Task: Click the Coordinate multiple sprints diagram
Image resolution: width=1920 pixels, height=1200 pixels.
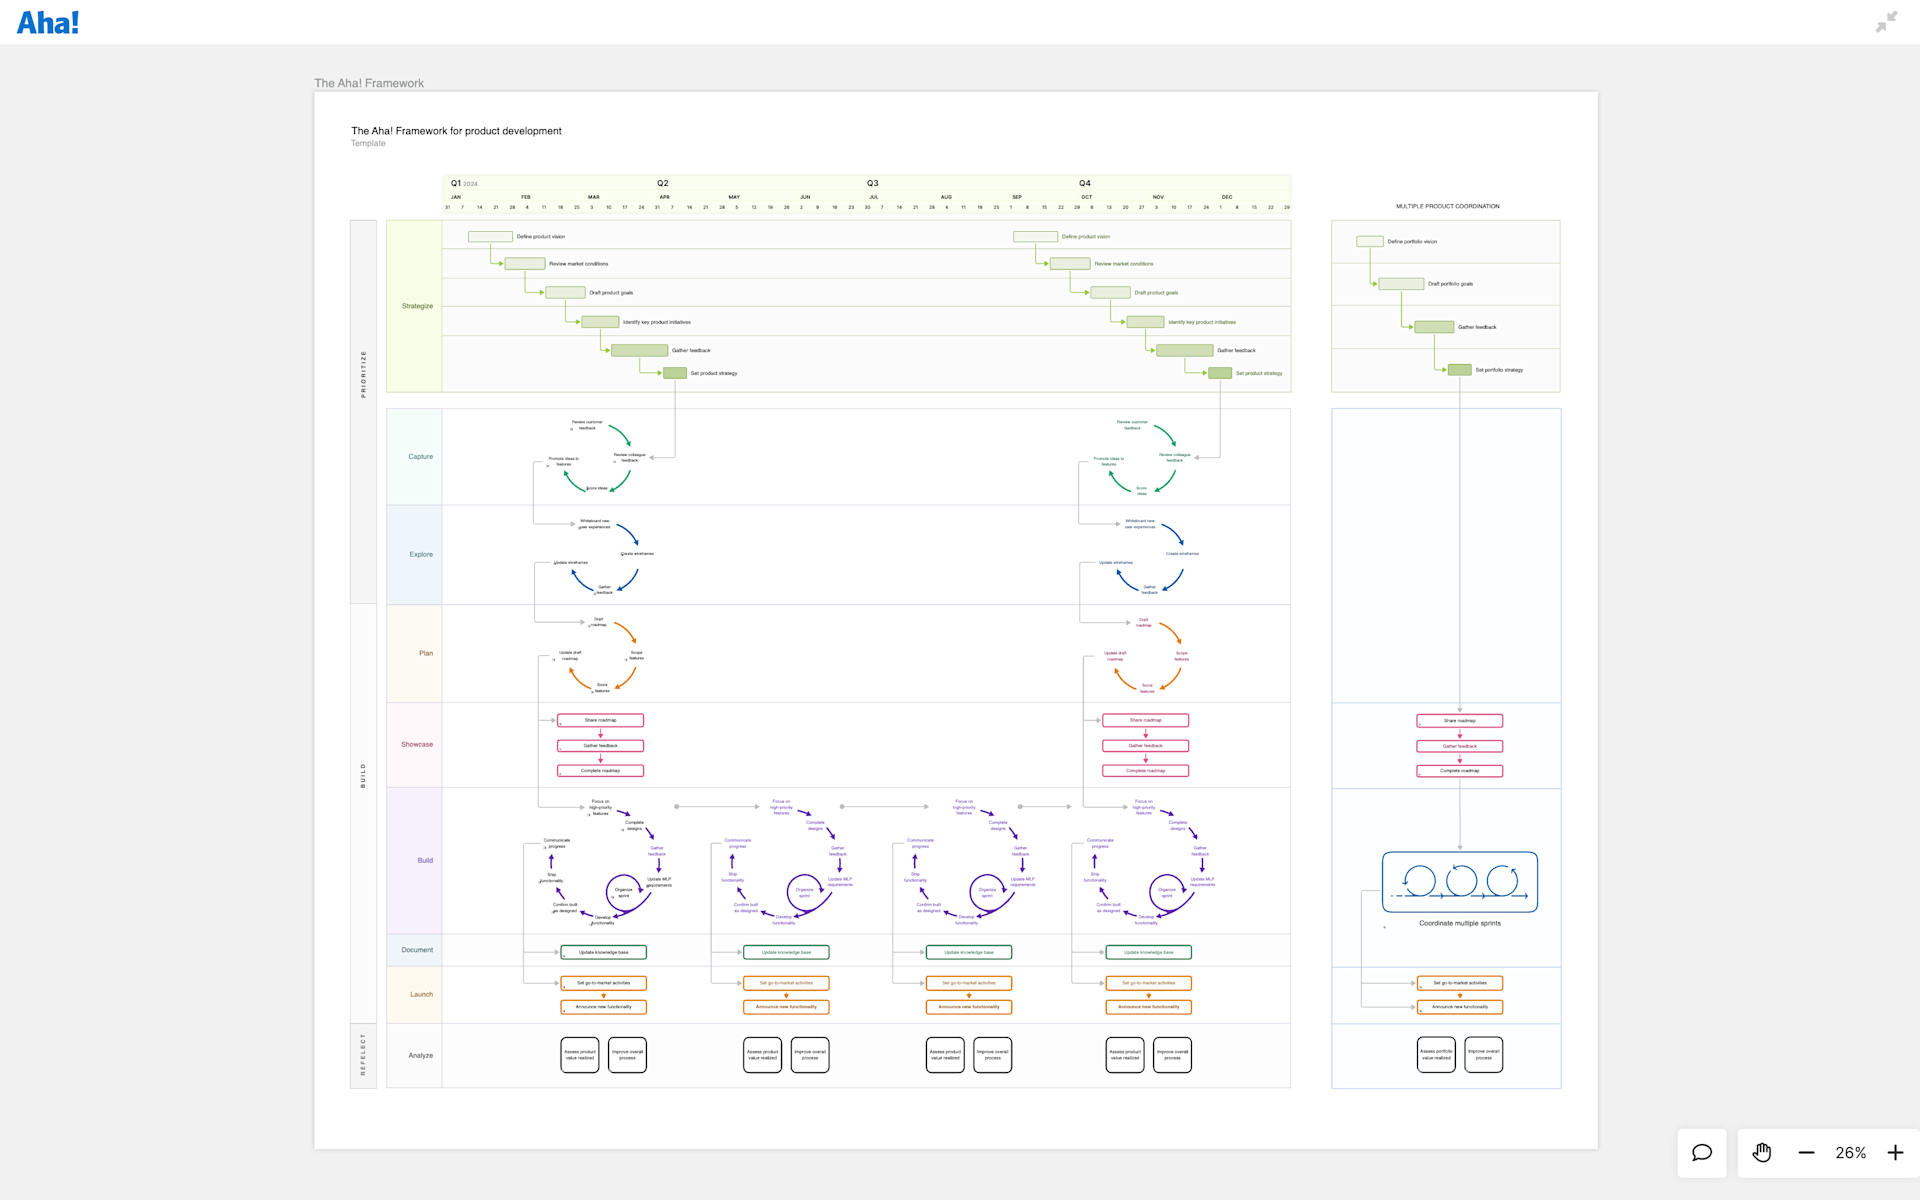Action: click(1459, 882)
